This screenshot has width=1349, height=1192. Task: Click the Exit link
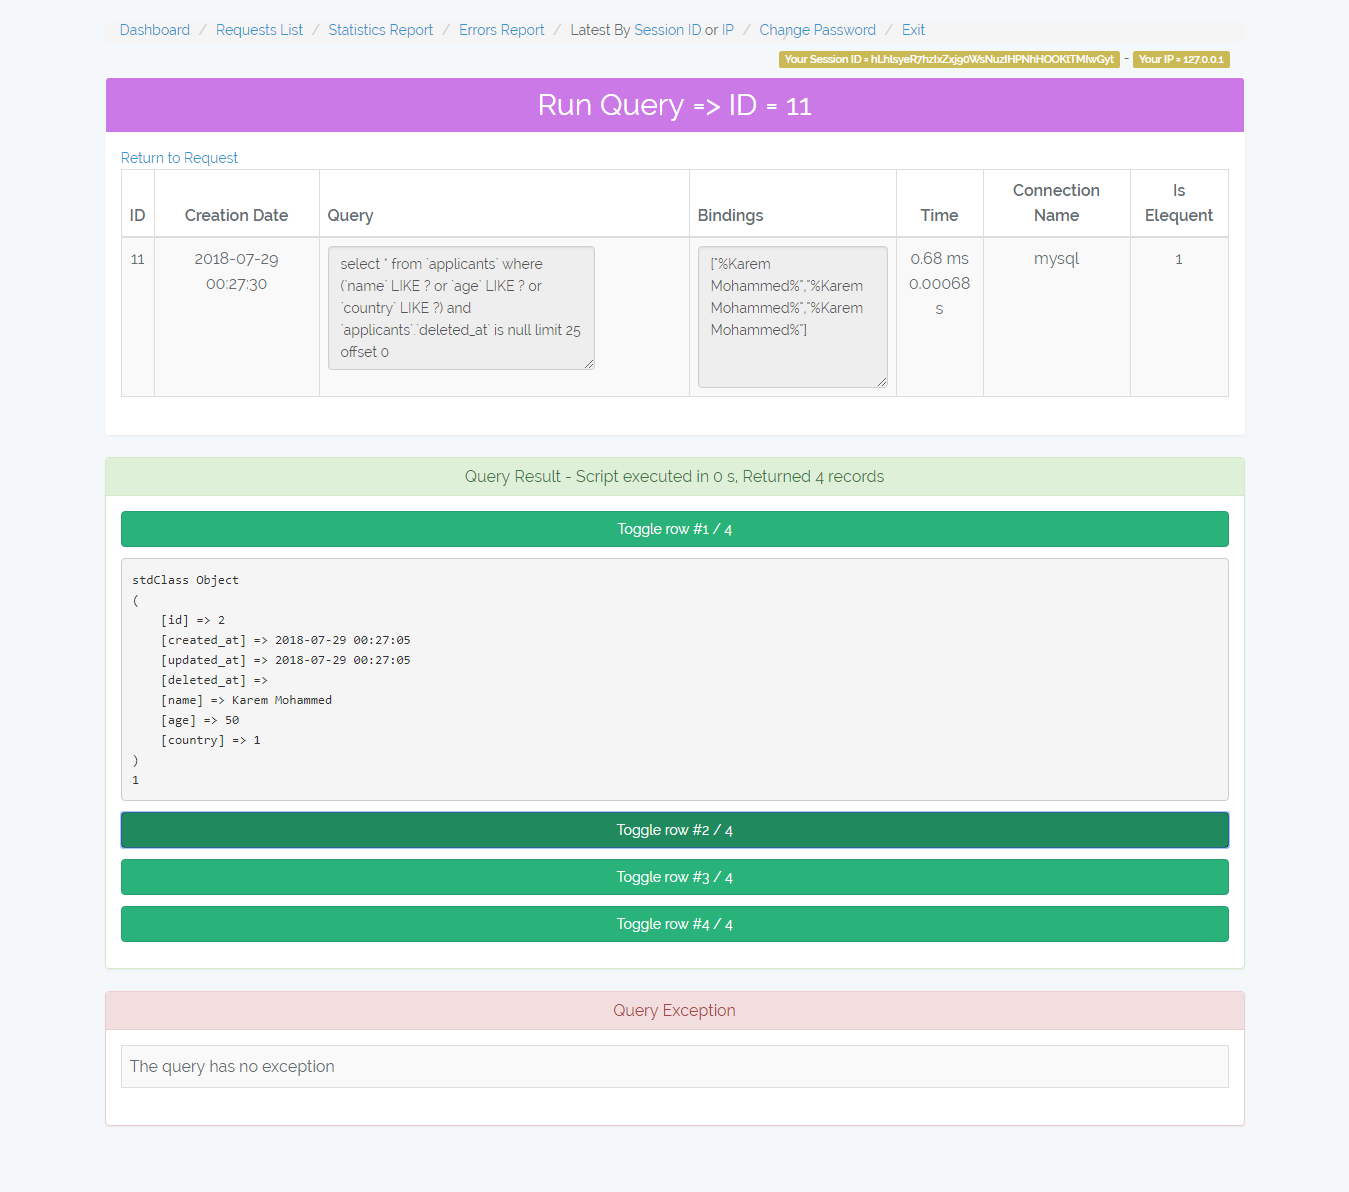coord(913,30)
